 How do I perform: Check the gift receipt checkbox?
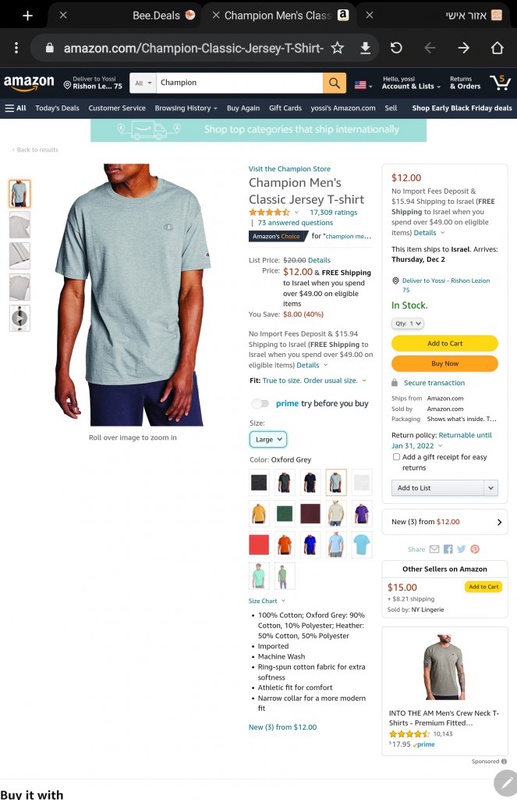tap(396, 457)
